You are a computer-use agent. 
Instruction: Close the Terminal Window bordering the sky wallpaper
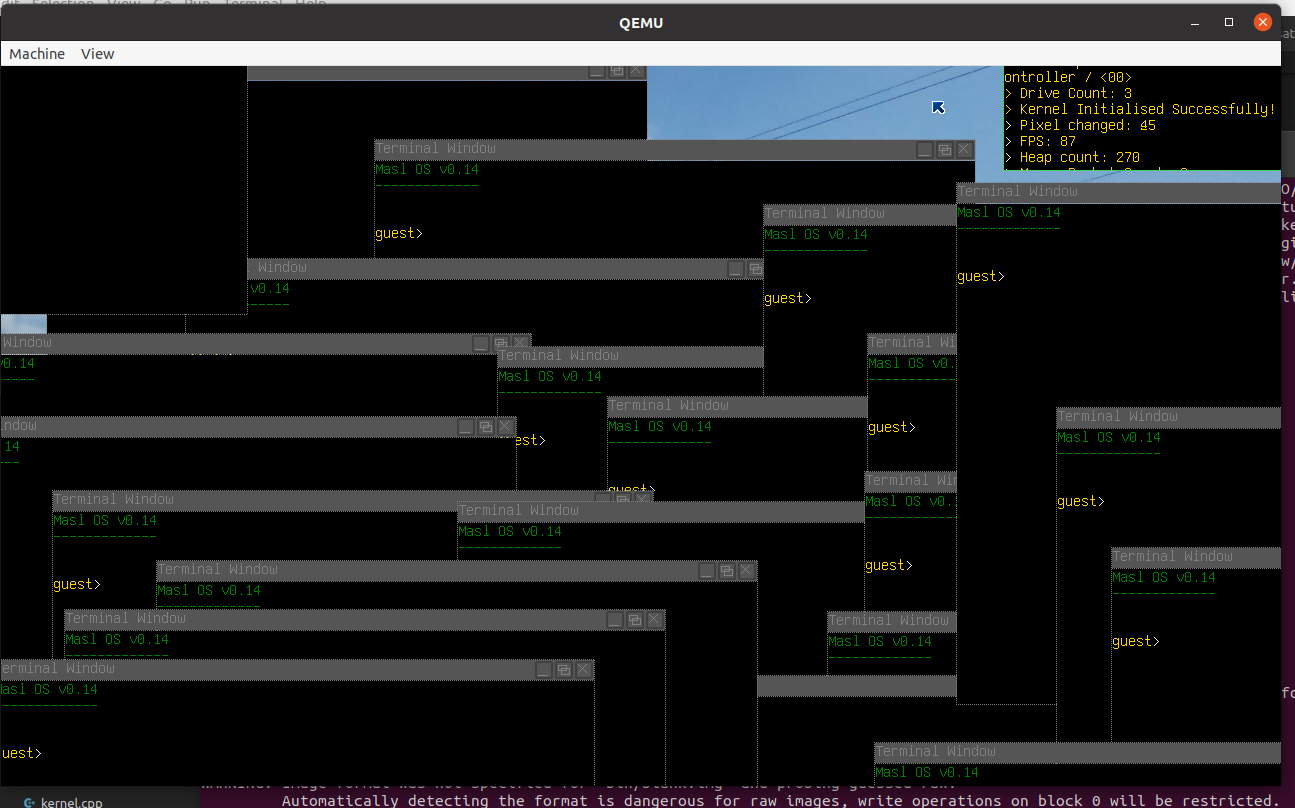click(x=964, y=150)
